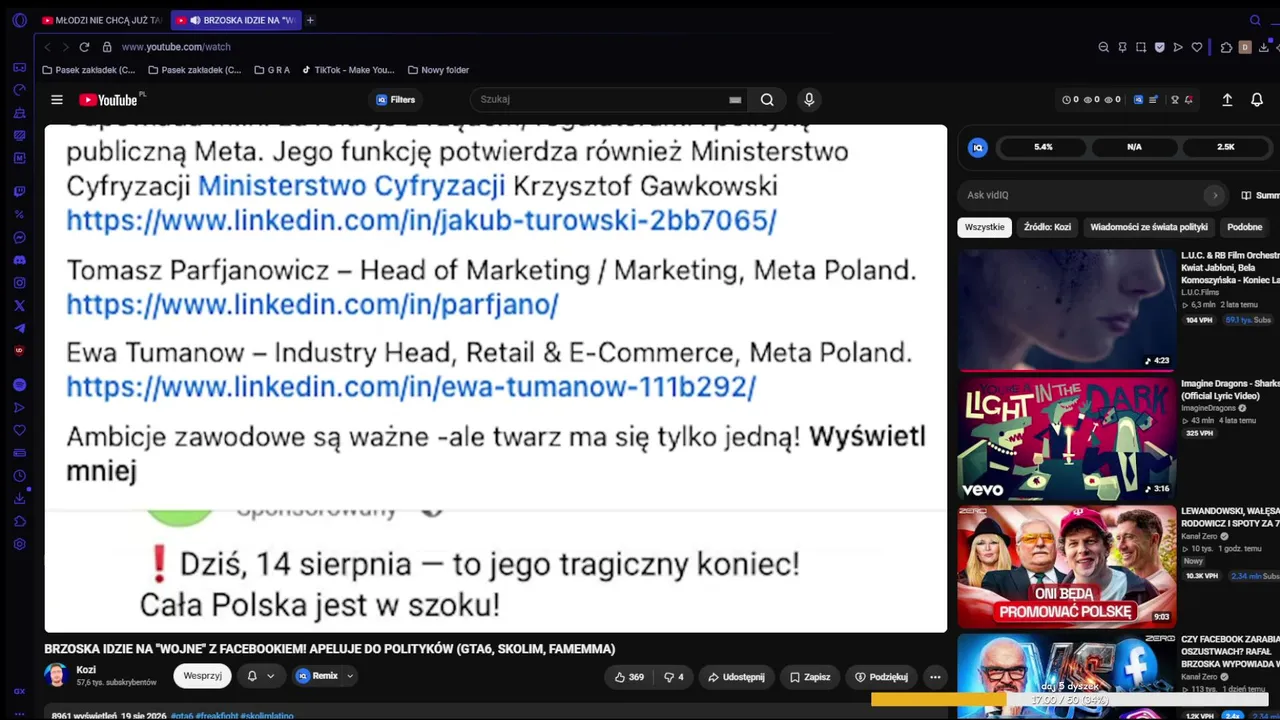Open the 'G R A' bookmarks folder
This screenshot has width=1280, height=720.
tap(272, 70)
